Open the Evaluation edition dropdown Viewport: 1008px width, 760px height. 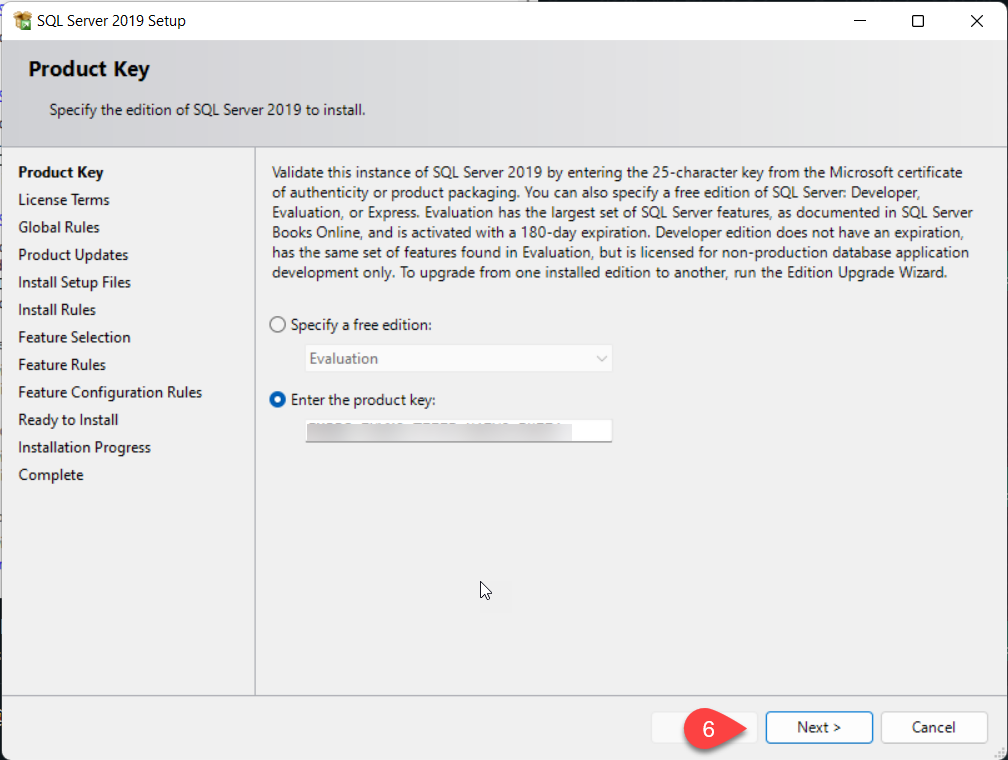click(458, 359)
